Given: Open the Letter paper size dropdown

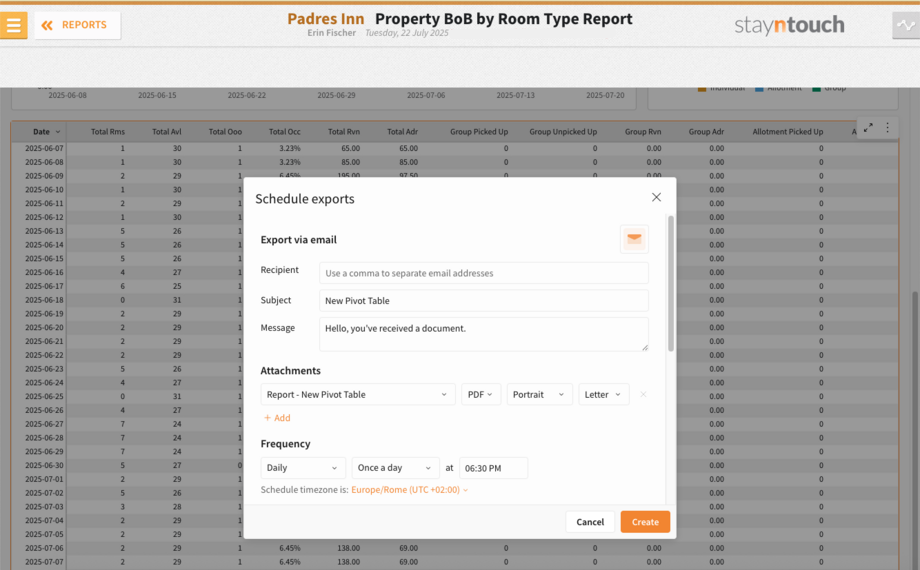Looking at the screenshot, I should 603,394.
